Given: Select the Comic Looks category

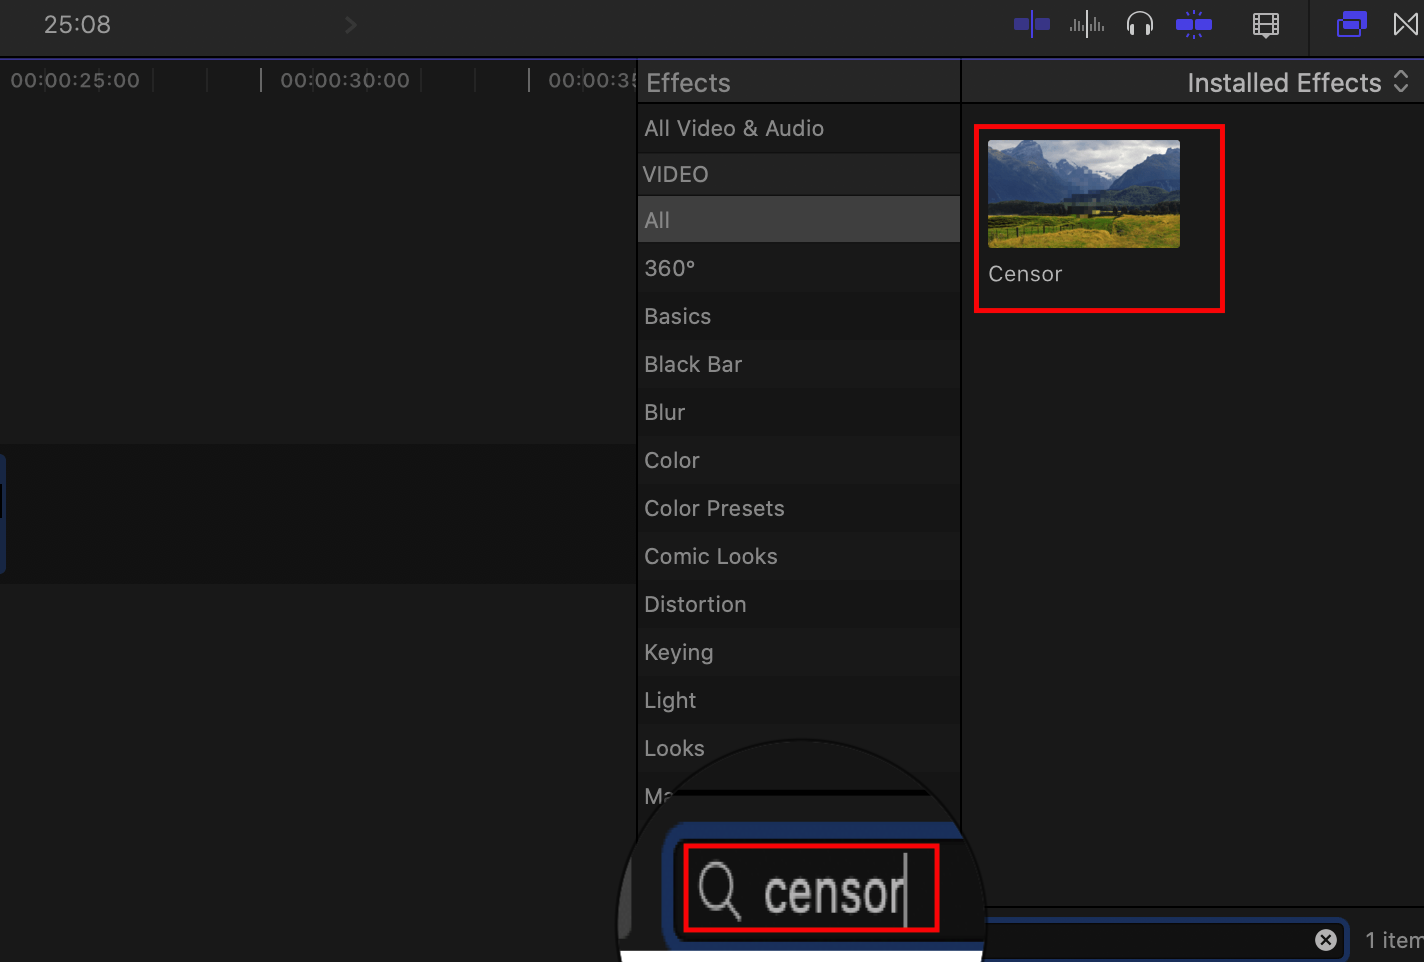Looking at the screenshot, I should pos(798,556).
